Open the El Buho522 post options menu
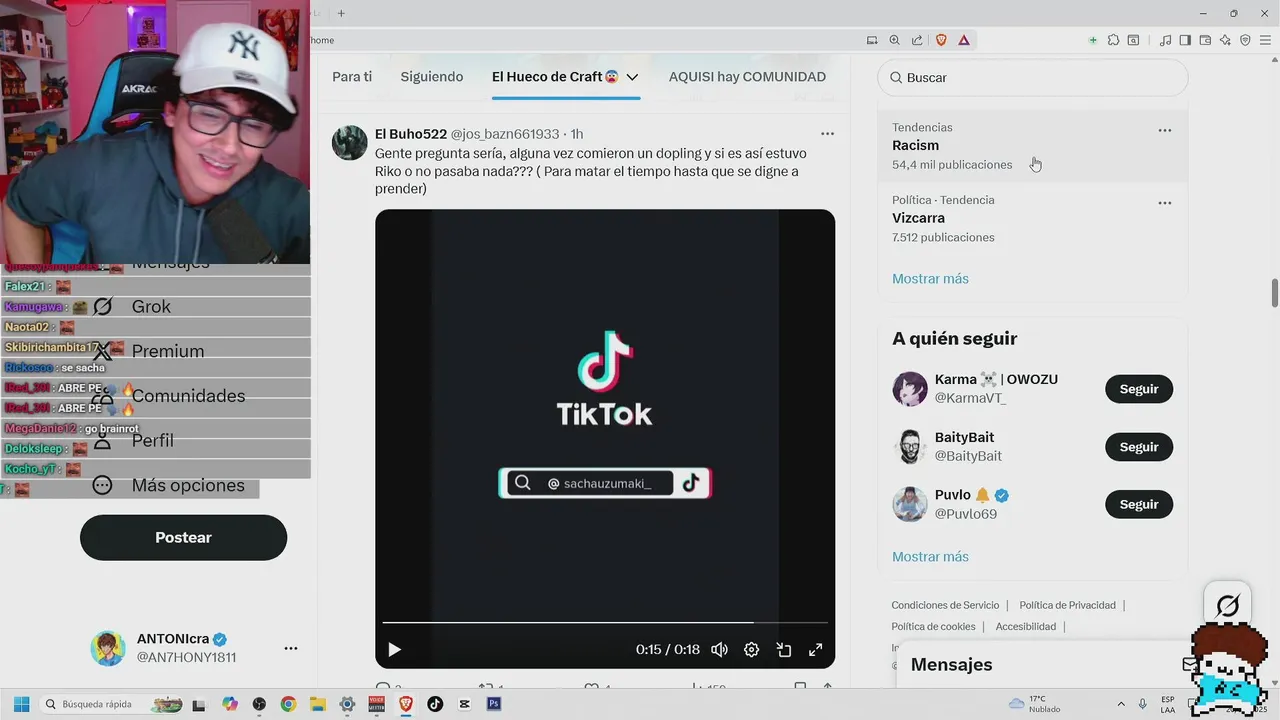This screenshot has width=1280, height=720. (x=827, y=134)
